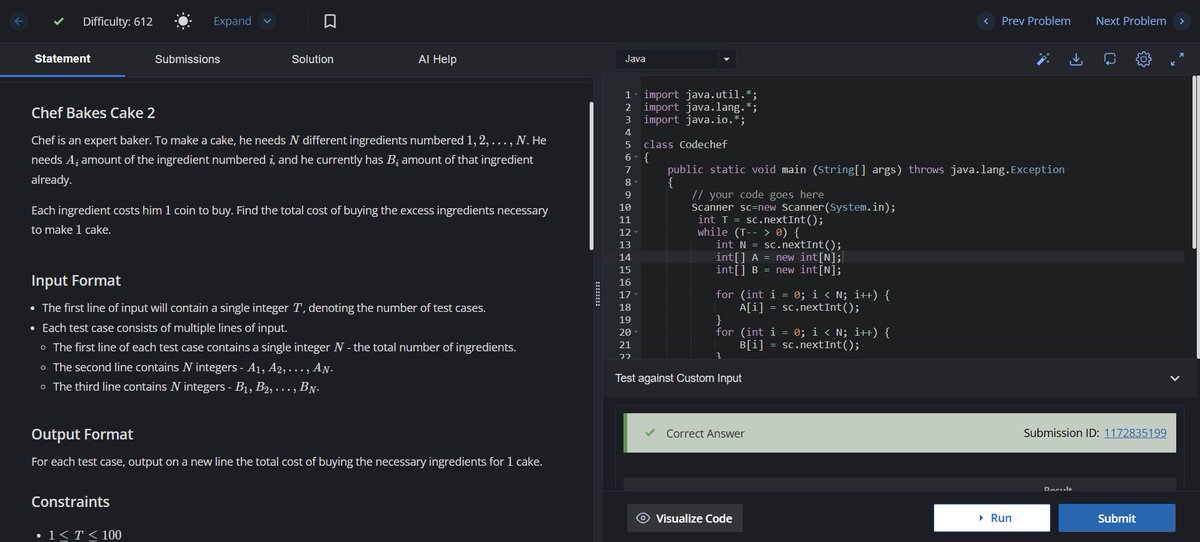Place cursor on 'int T = sc.nextInt();' line
Image resolution: width=1200 pixels, height=542 pixels.
click(760, 220)
